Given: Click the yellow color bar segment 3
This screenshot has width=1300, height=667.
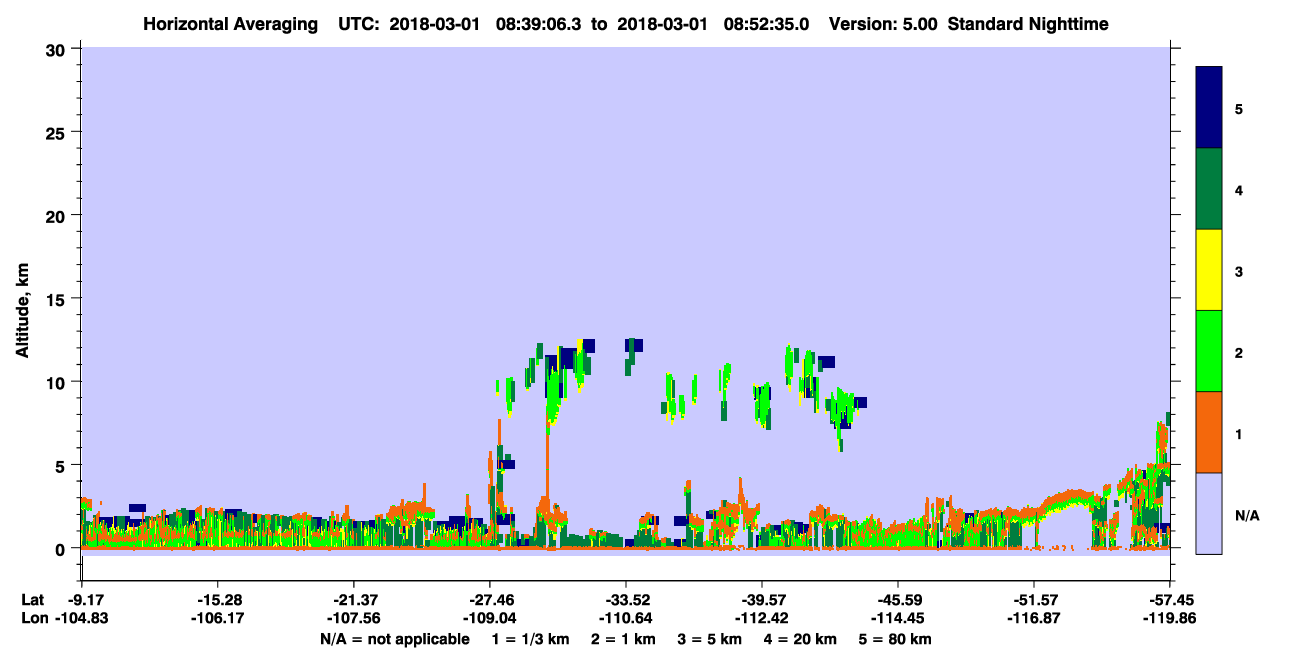Looking at the screenshot, I should 1209,270.
